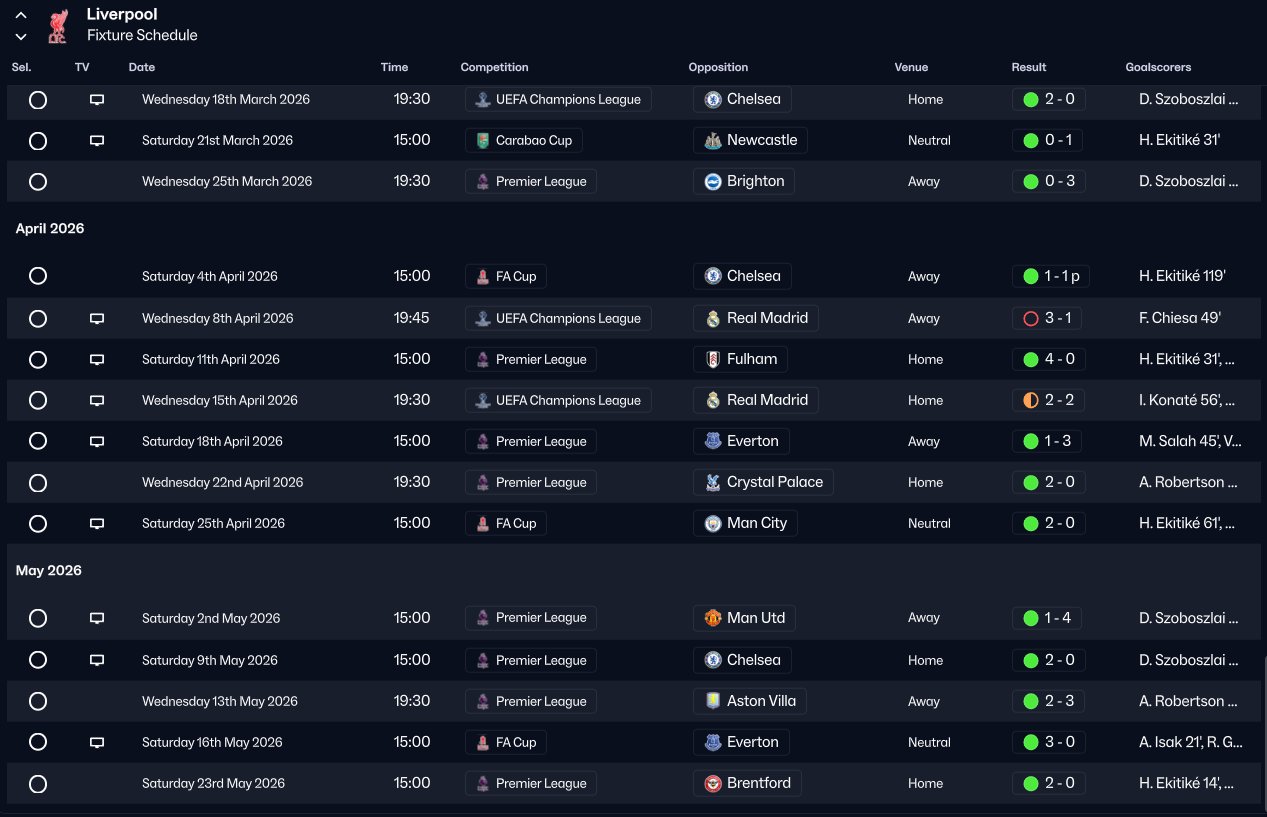Click goalscorer 'H. Ekitiké 119''
This screenshot has width=1267, height=817.
(x=1182, y=276)
